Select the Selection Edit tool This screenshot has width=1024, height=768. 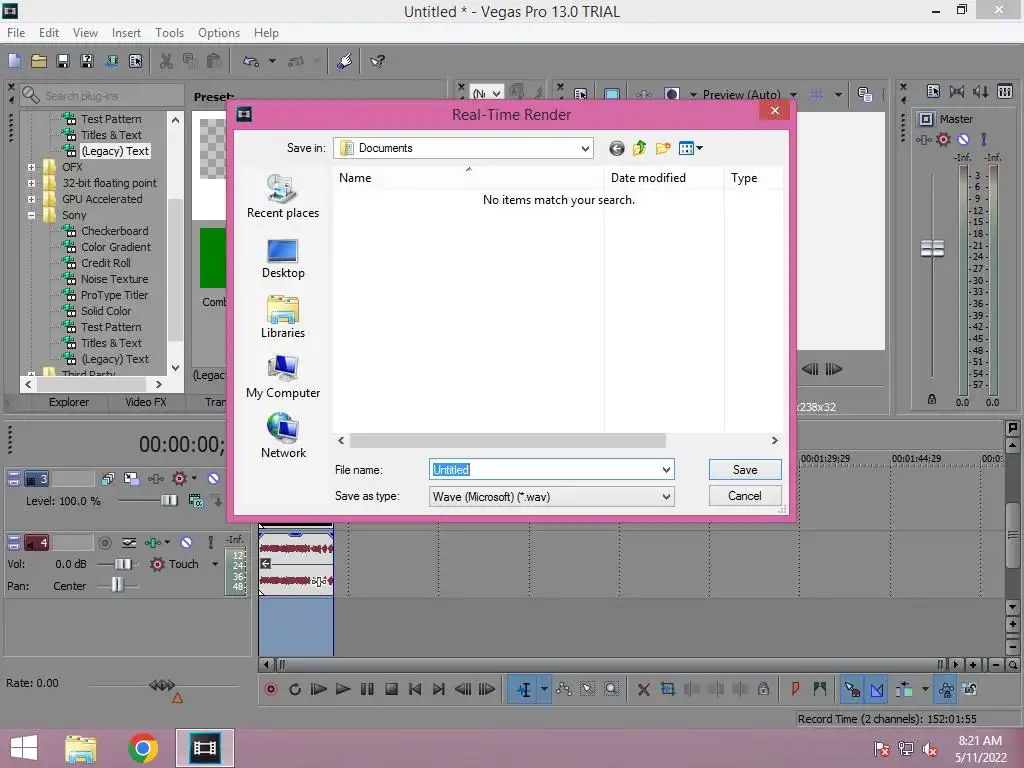[588, 689]
